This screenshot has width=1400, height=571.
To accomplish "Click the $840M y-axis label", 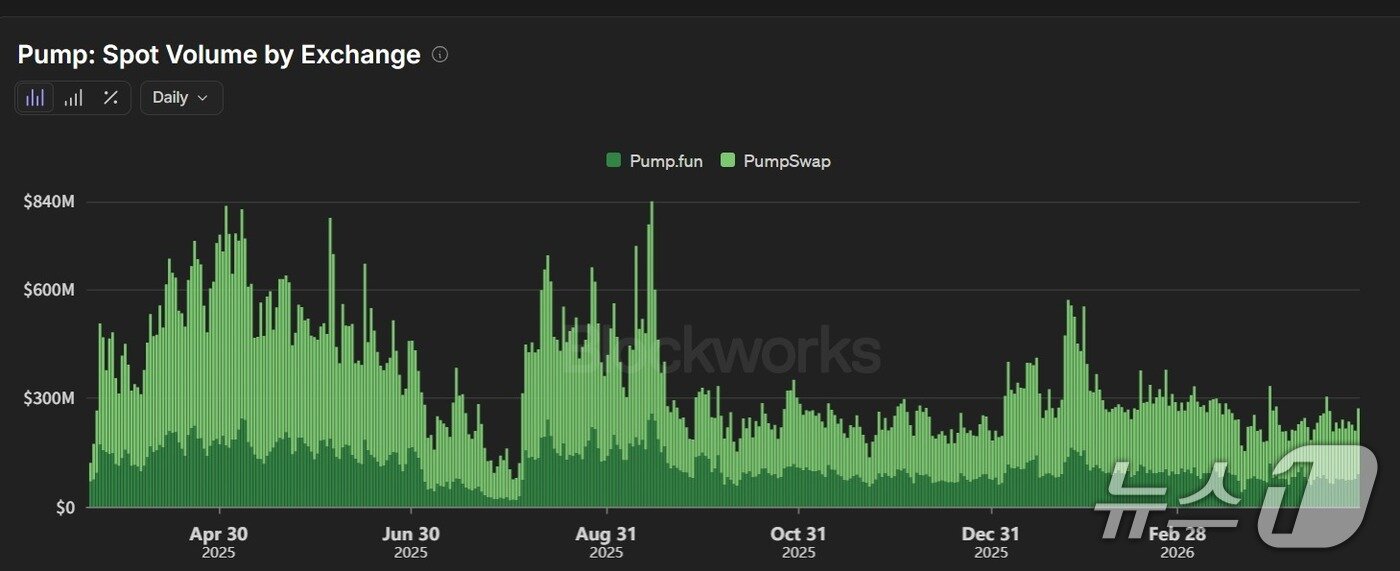I will (49, 202).
